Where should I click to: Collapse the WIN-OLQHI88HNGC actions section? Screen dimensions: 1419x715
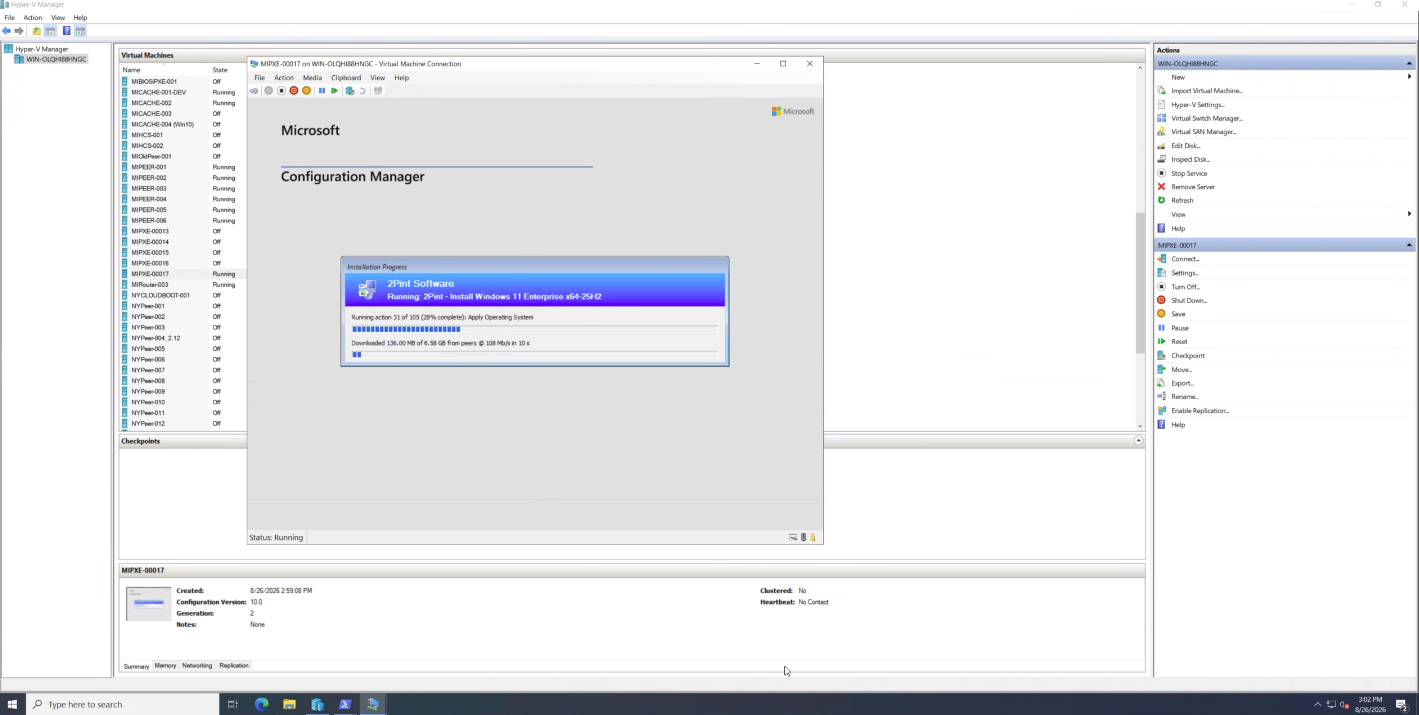[1409, 64]
